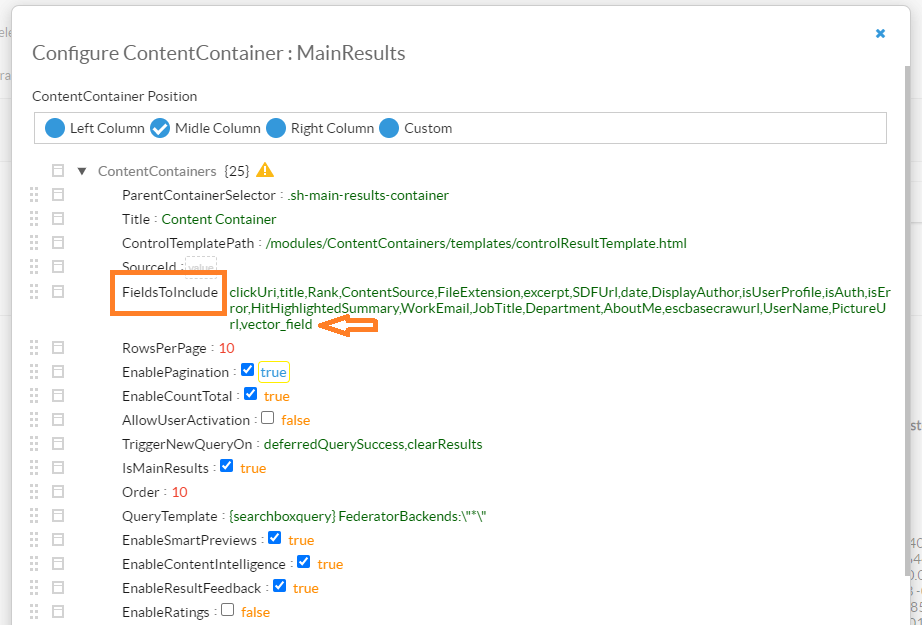Tick the EnableRatings checkbox
Image resolution: width=922 pixels, height=625 pixels.
[227, 611]
